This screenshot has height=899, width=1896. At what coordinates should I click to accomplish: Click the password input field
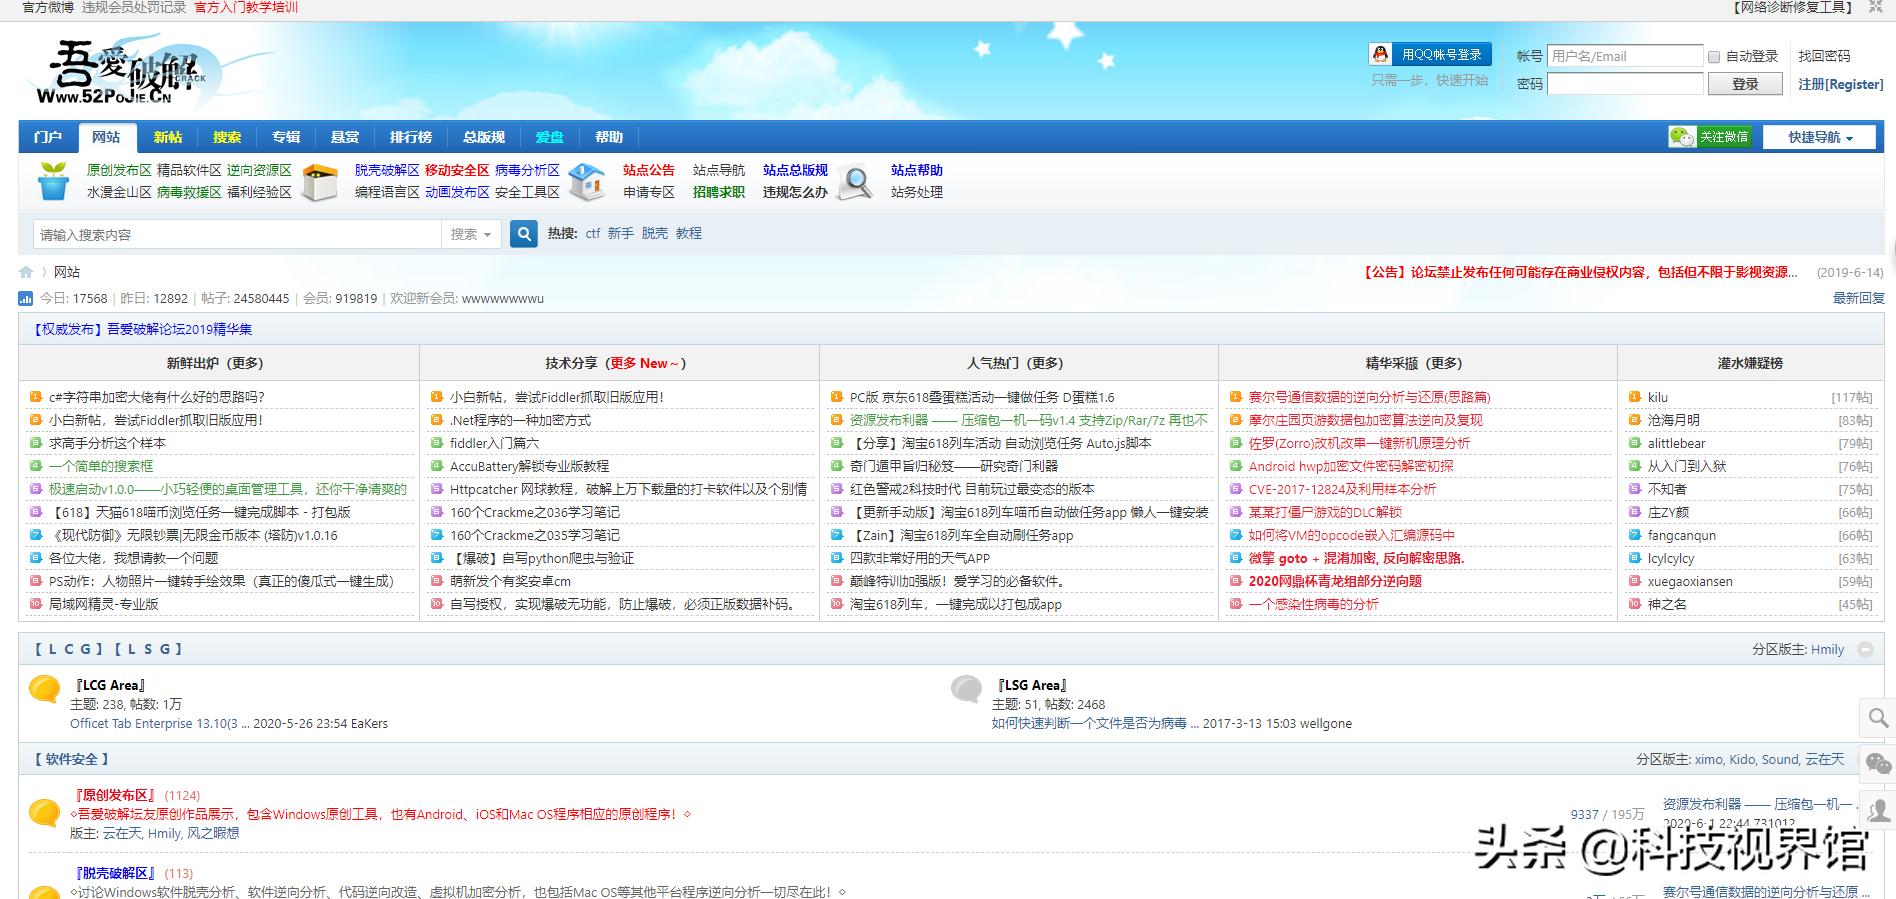point(1625,84)
